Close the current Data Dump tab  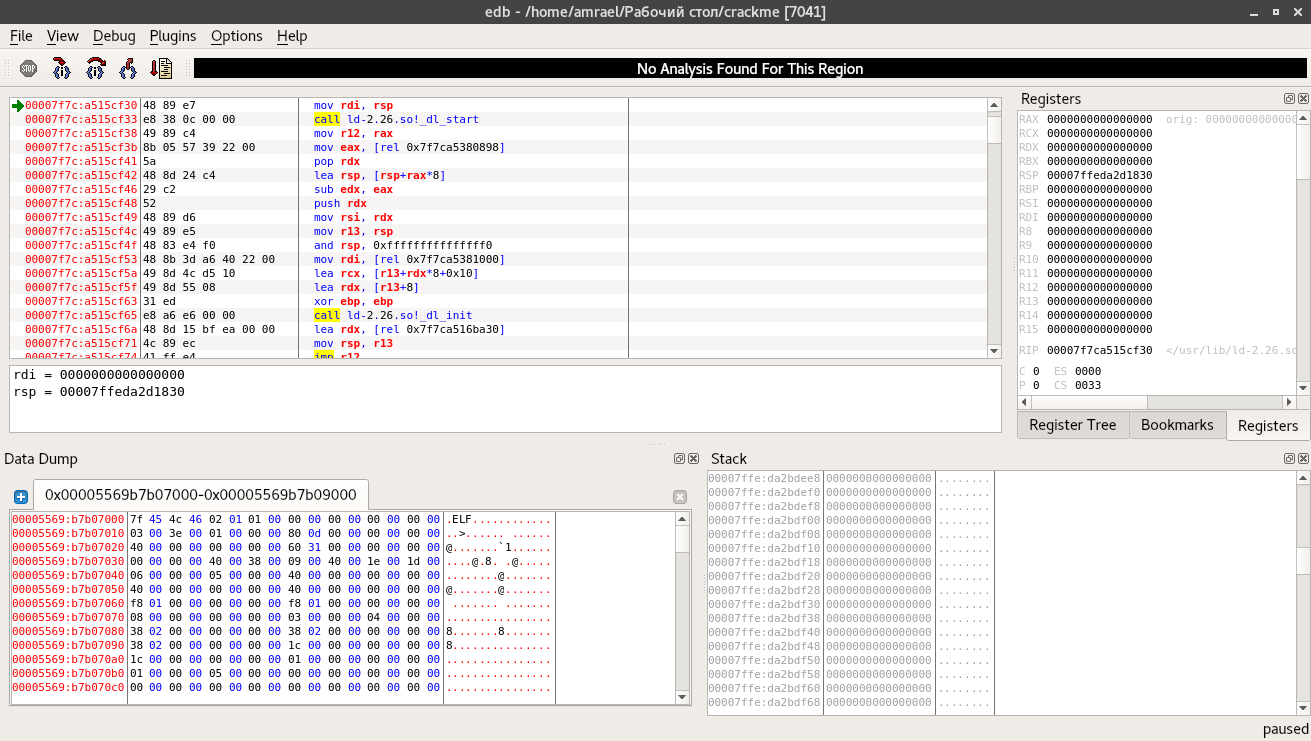(680, 497)
